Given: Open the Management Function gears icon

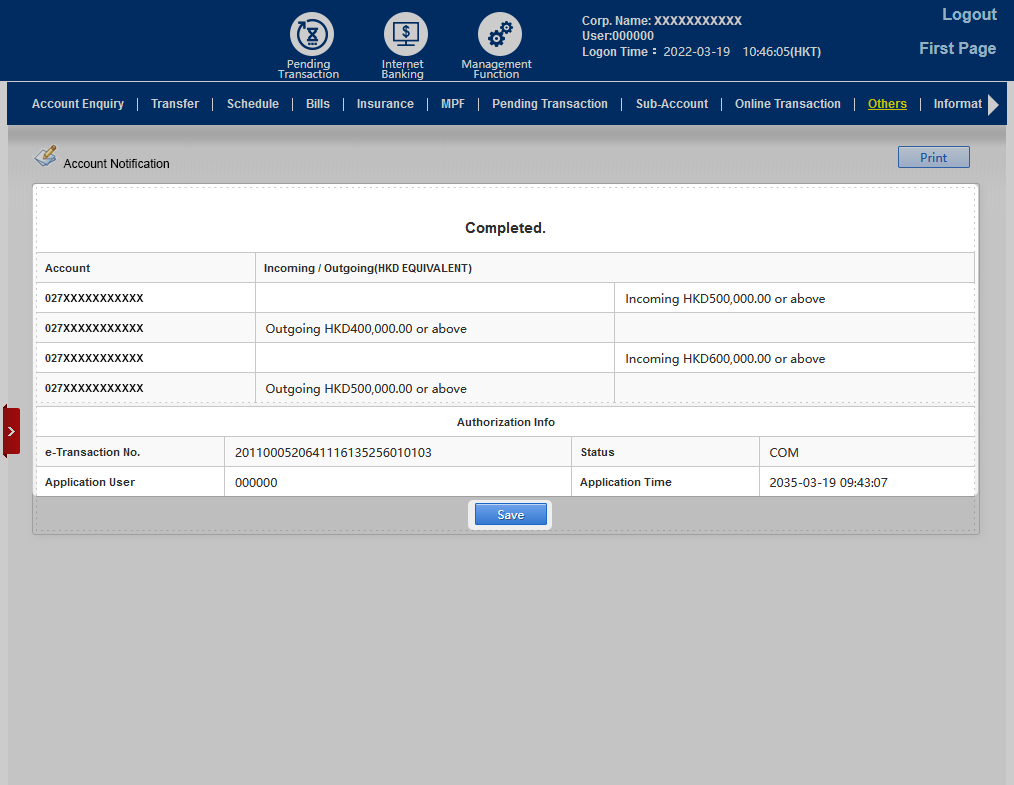Looking at the screenshot, I should click(x=499, y=34).
